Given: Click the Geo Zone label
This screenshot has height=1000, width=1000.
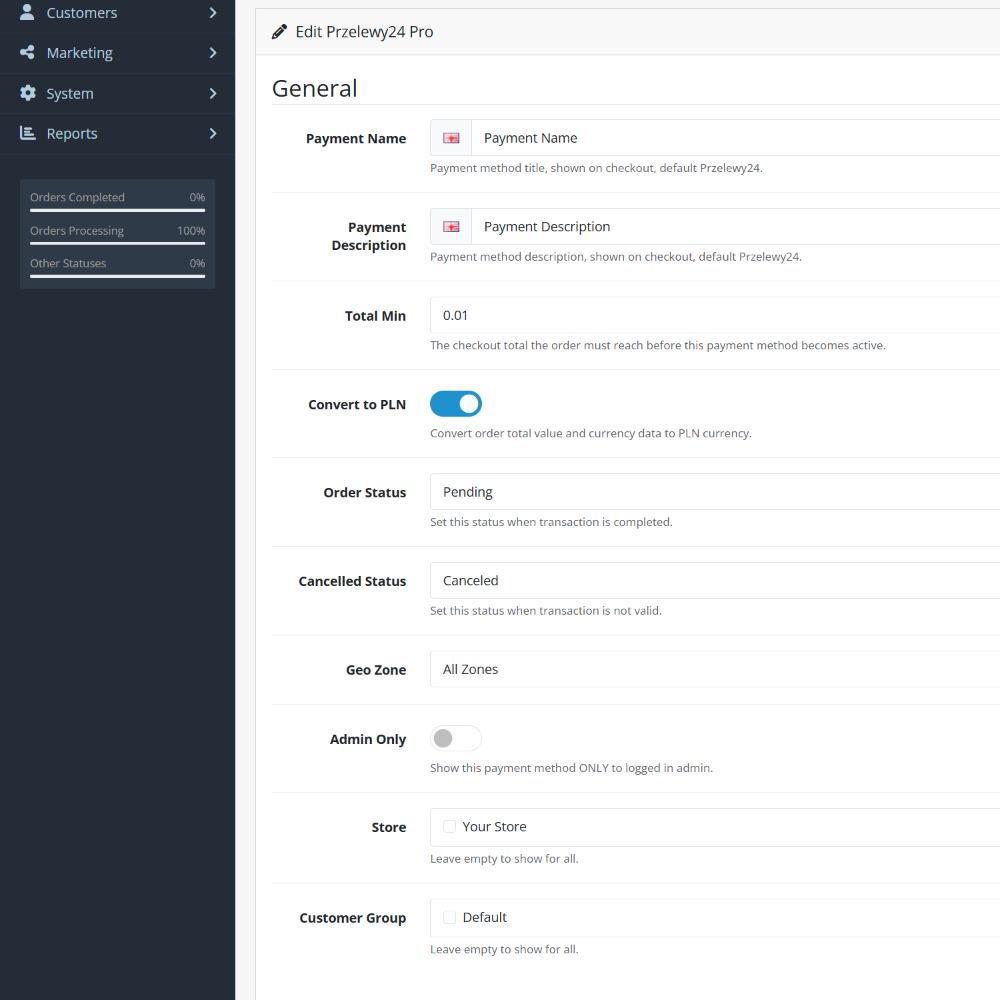Looking at the screenshot, I should [376, 670].
